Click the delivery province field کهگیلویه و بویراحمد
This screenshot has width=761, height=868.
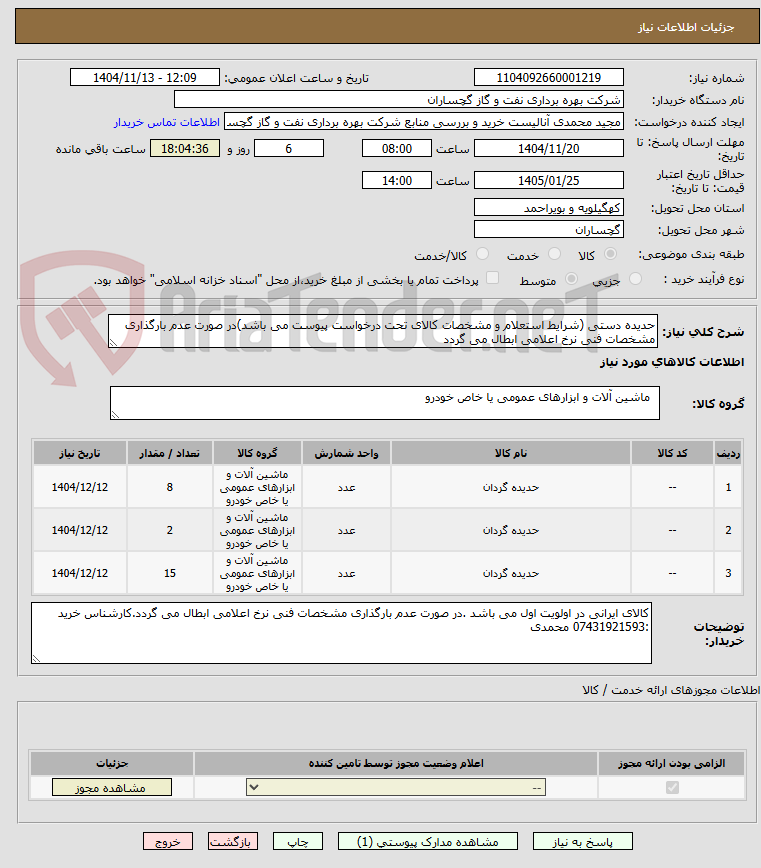[548, 208]
